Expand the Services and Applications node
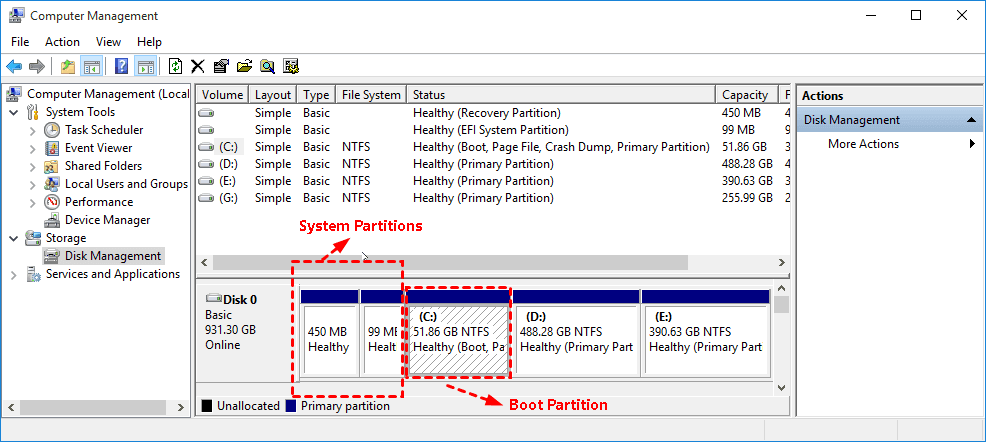Image resolution: width=986 pixels, height=442 pixels. [14, 274]
